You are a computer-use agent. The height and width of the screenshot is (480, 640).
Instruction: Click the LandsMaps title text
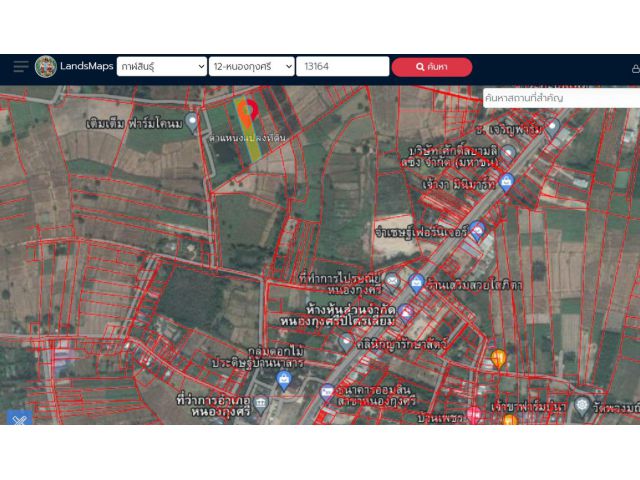(87, 66)
